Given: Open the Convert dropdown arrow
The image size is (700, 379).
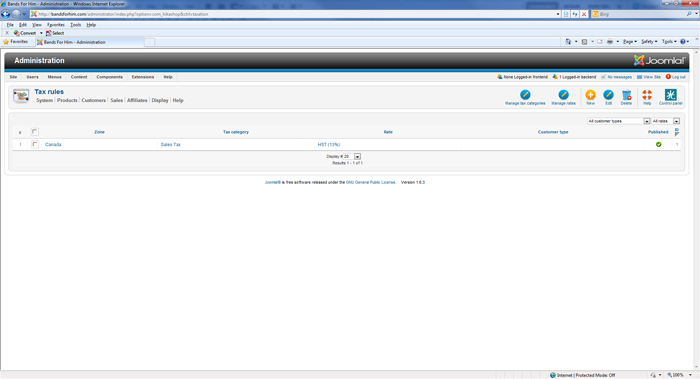Looking at the screenshot, I should click(x=41, y=33).
